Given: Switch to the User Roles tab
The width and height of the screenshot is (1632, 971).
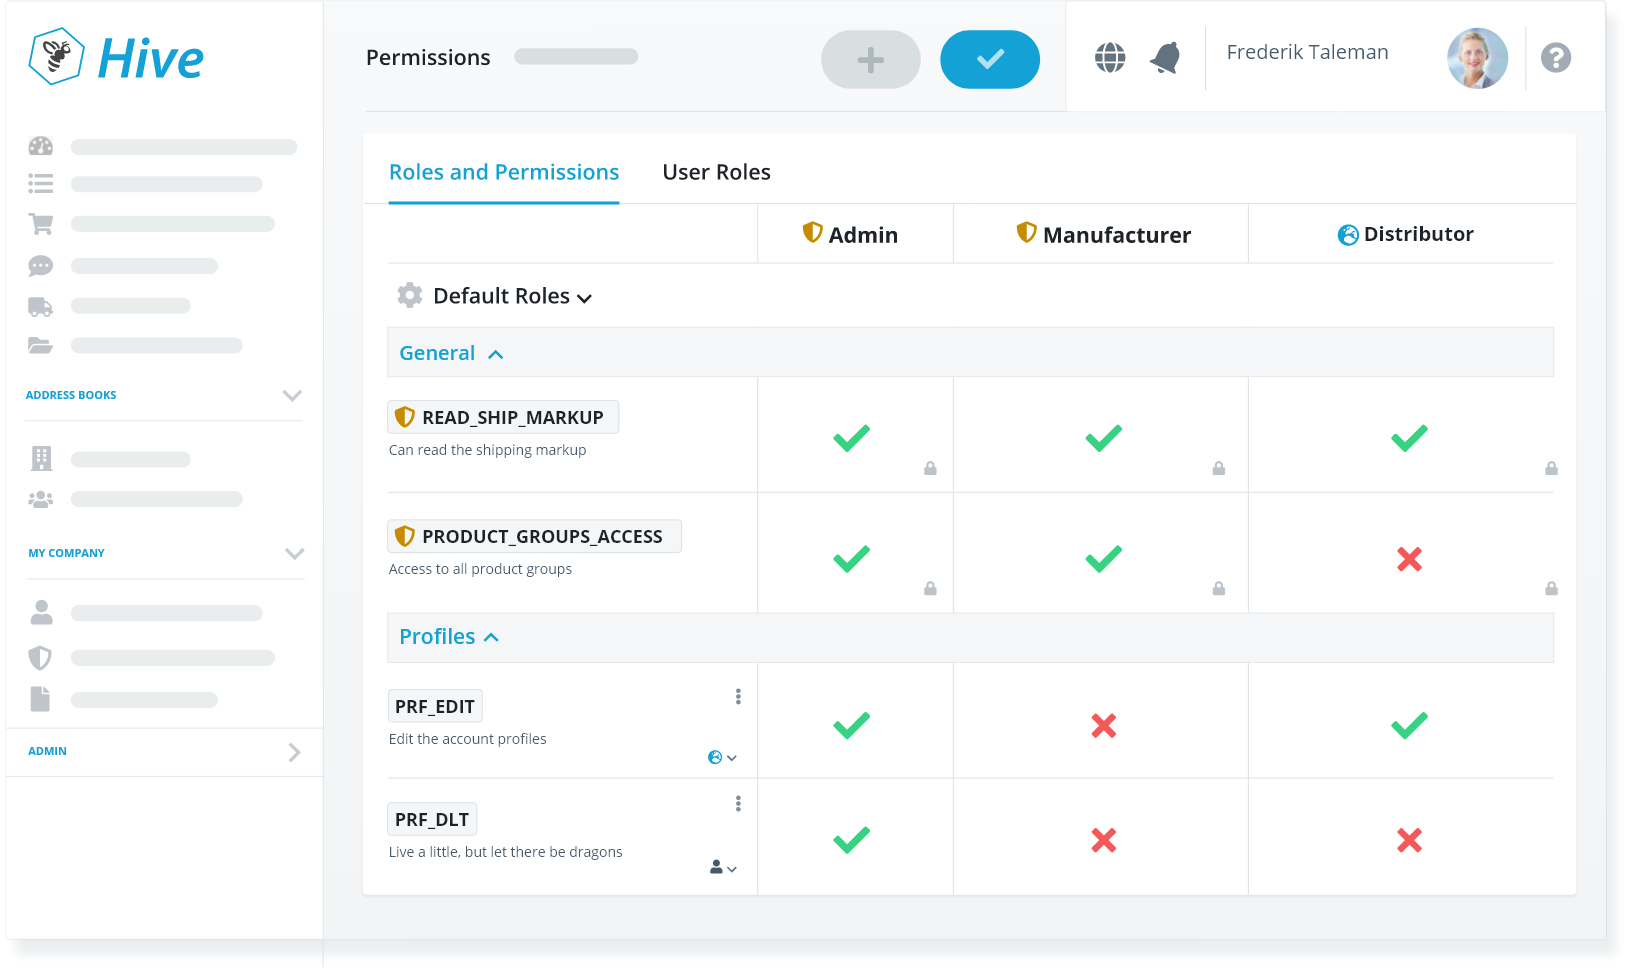Looking at the screenshot, I should pos(716,172).
